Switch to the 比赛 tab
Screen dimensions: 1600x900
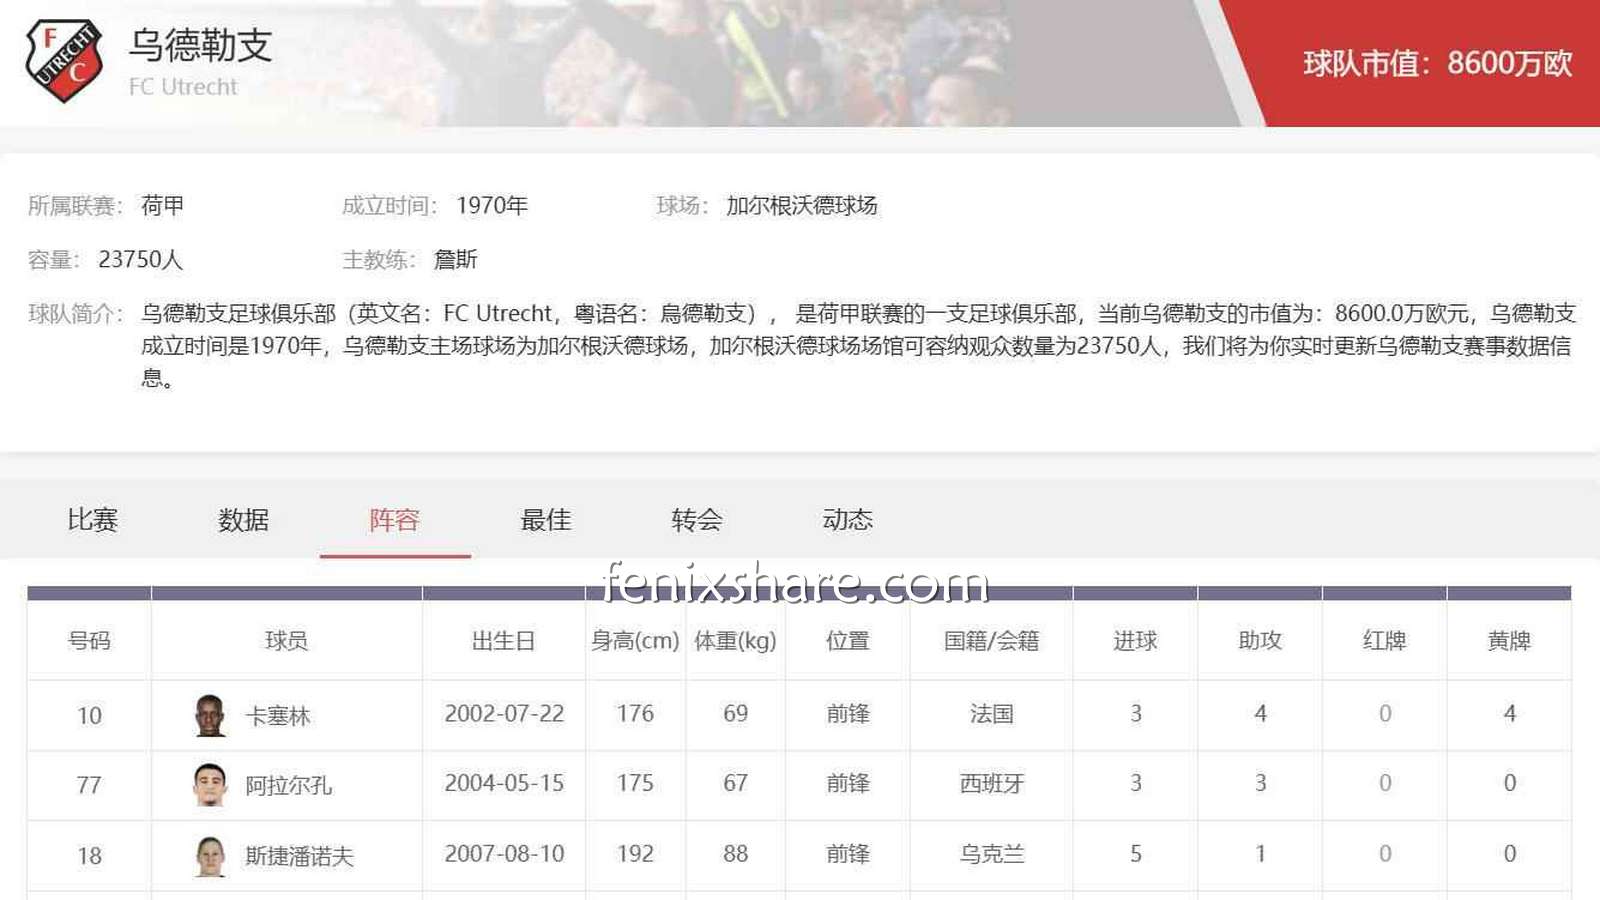tap(93, 520)
